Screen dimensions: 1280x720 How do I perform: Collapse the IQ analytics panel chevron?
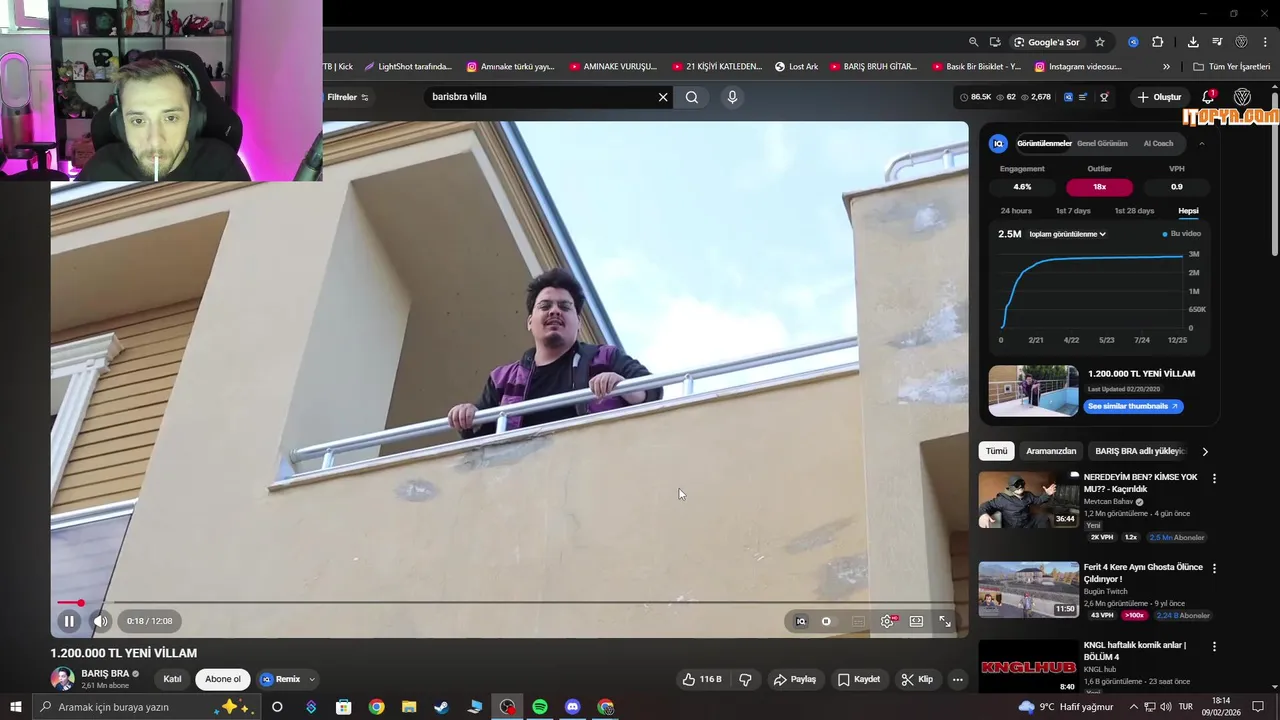(1202, 143)
